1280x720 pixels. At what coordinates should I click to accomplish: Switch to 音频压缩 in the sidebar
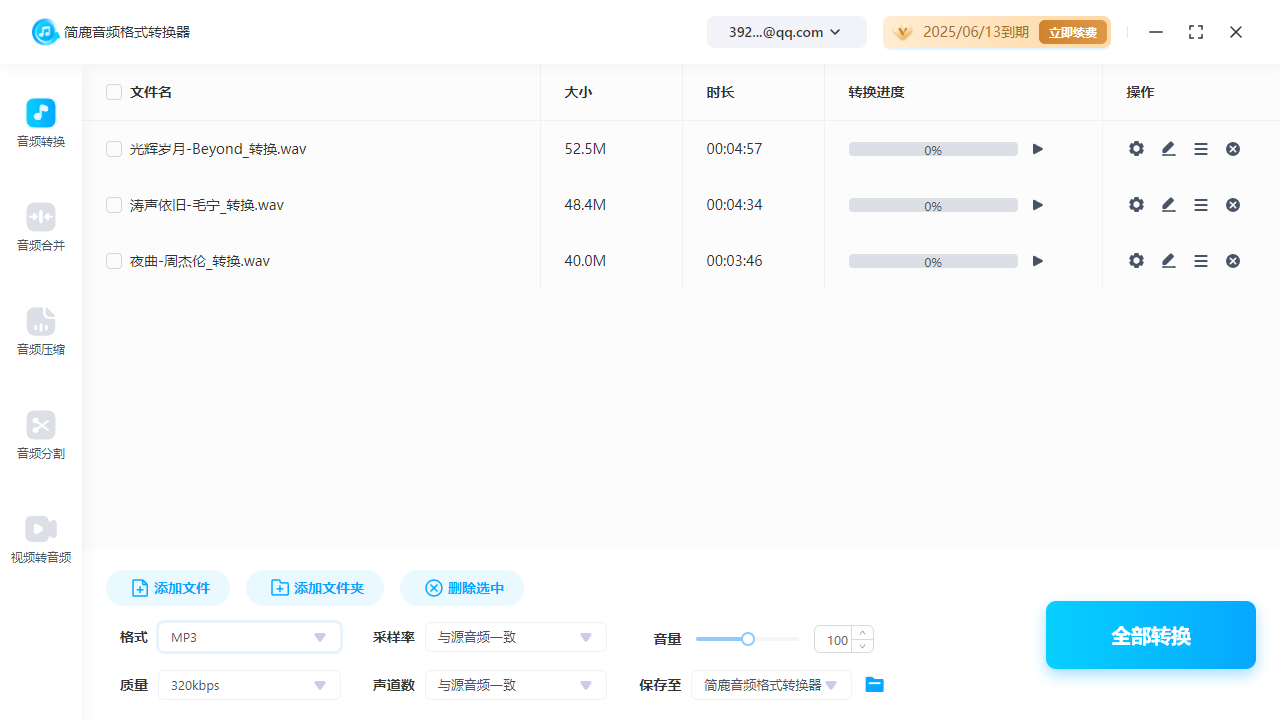tap(40, 331)
